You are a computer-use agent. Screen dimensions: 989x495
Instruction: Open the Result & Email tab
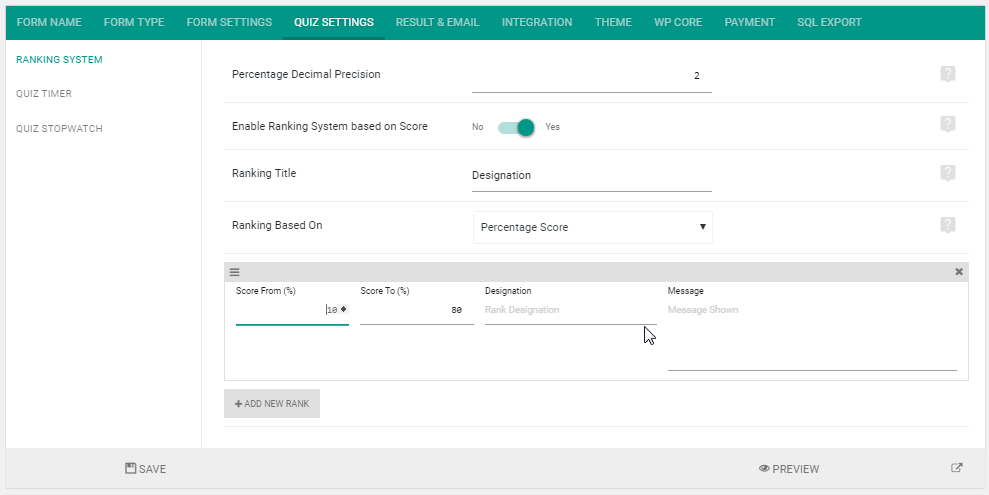[438, 22]
